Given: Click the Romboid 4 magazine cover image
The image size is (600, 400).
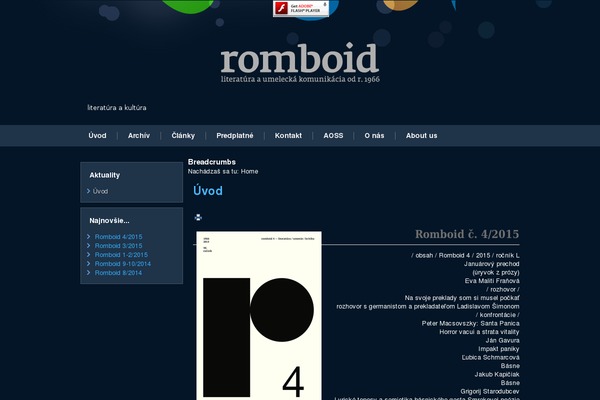Looking at the screenshot, I should (x=259, y=315).
